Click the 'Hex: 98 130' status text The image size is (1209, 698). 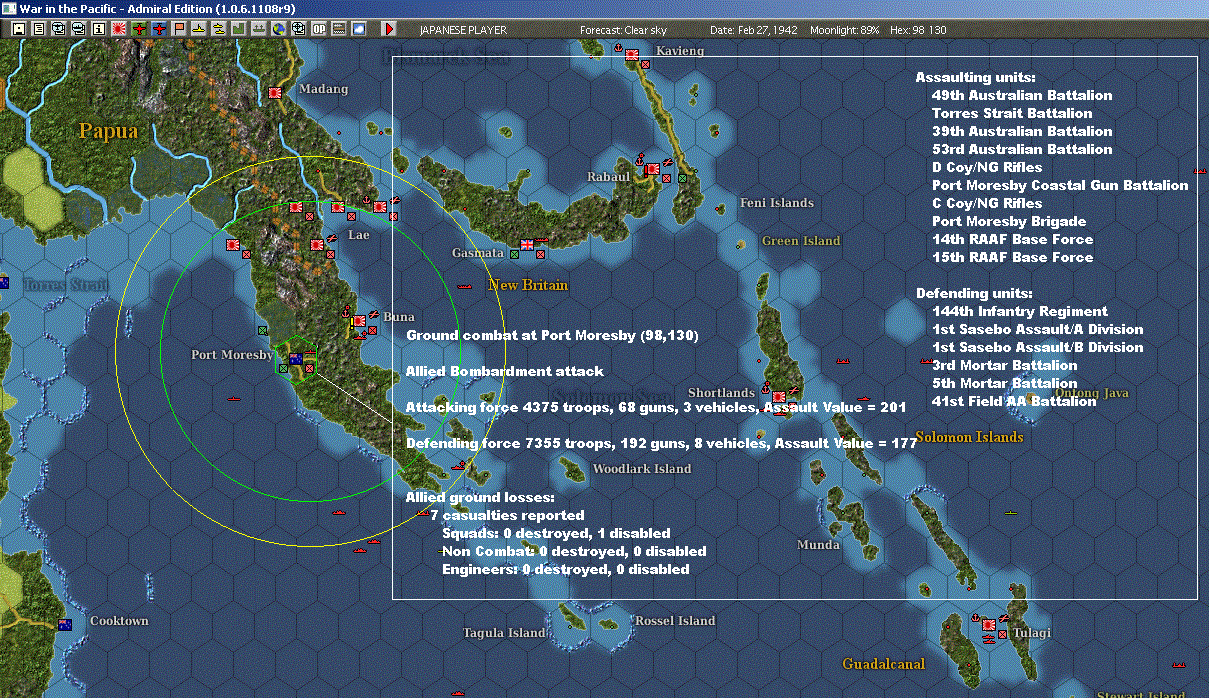click(917, 30)
